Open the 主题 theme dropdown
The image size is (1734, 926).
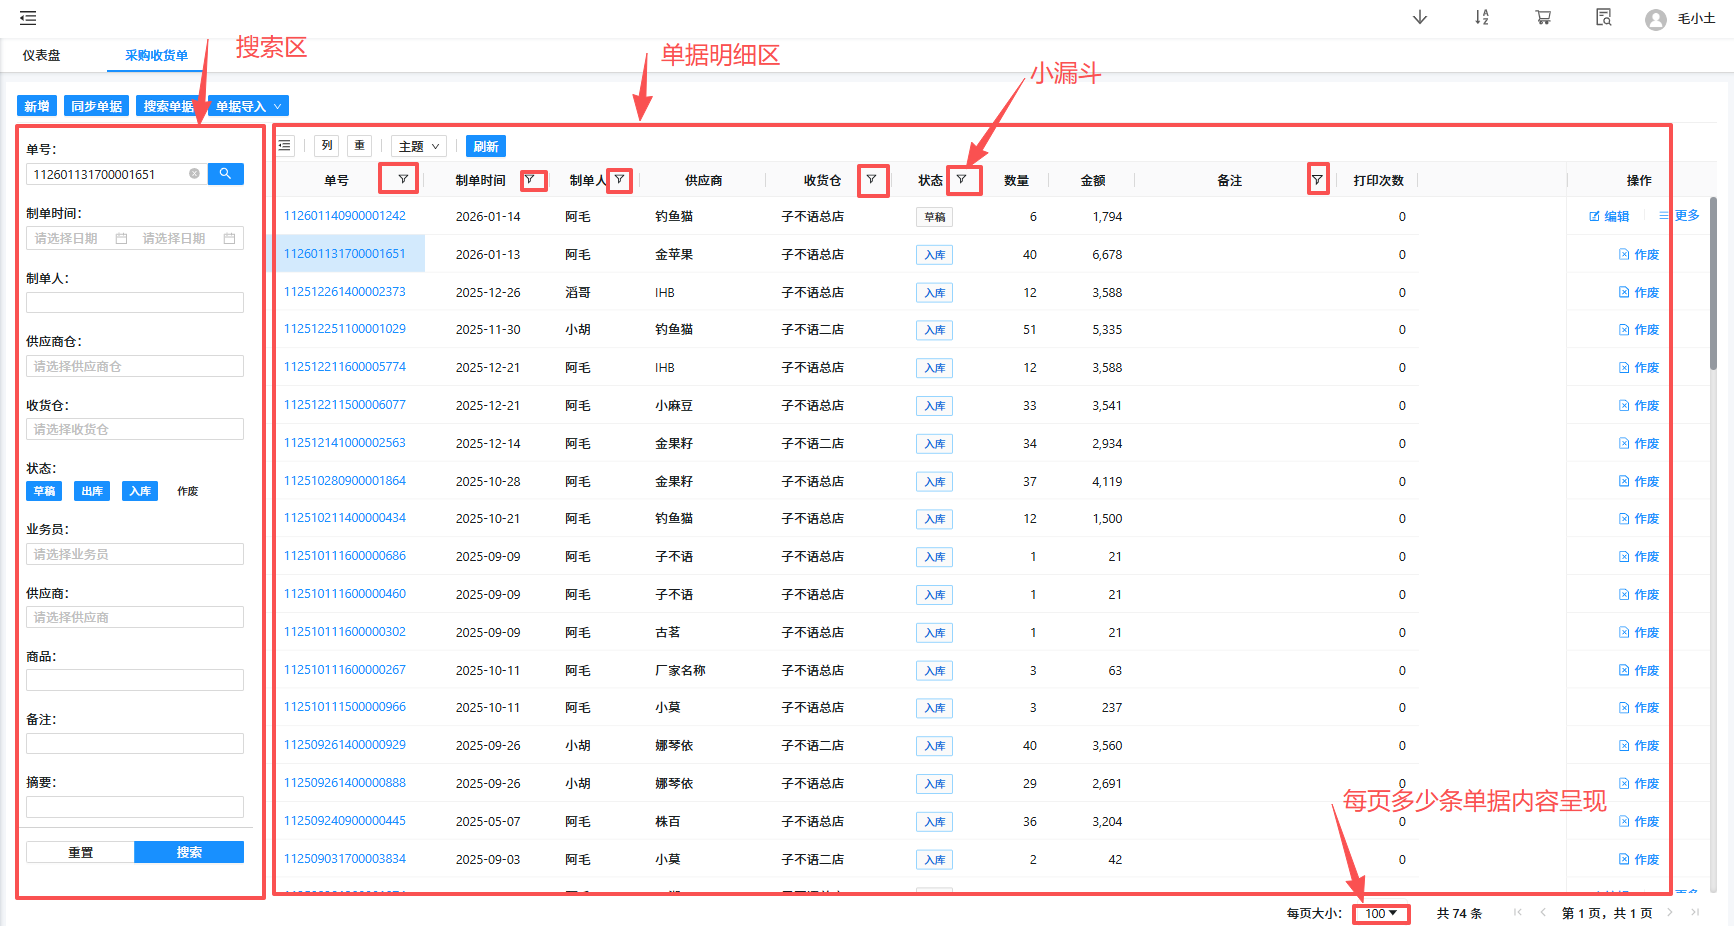pos(418,145)
